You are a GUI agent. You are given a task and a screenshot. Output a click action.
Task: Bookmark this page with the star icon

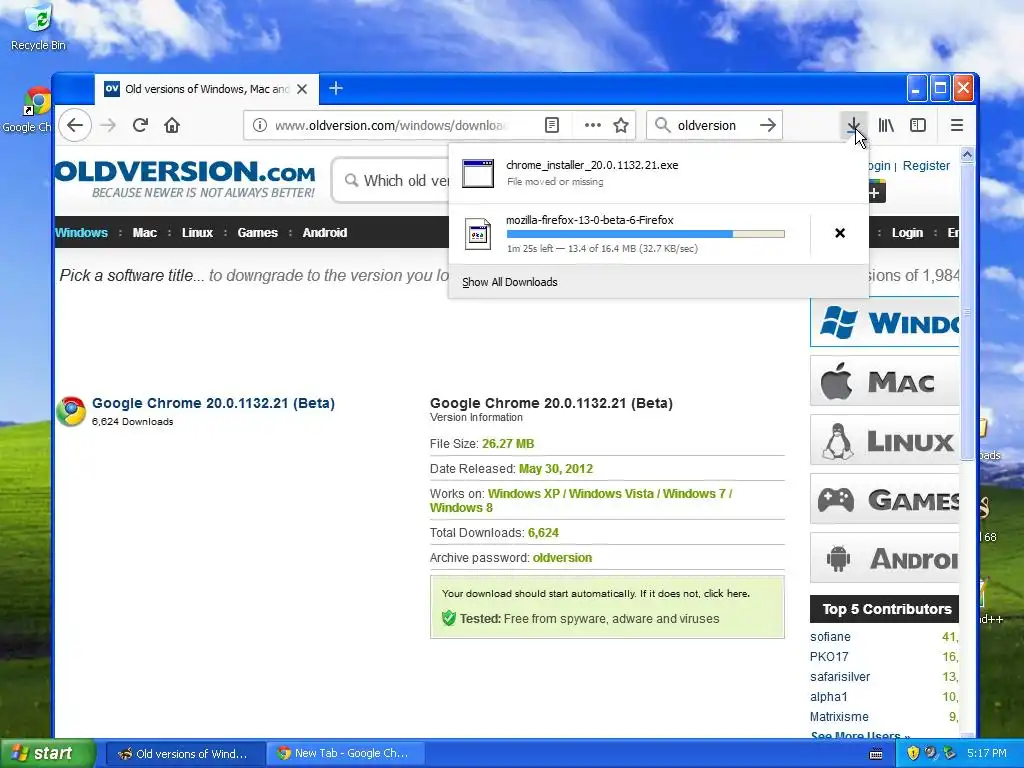621,125
